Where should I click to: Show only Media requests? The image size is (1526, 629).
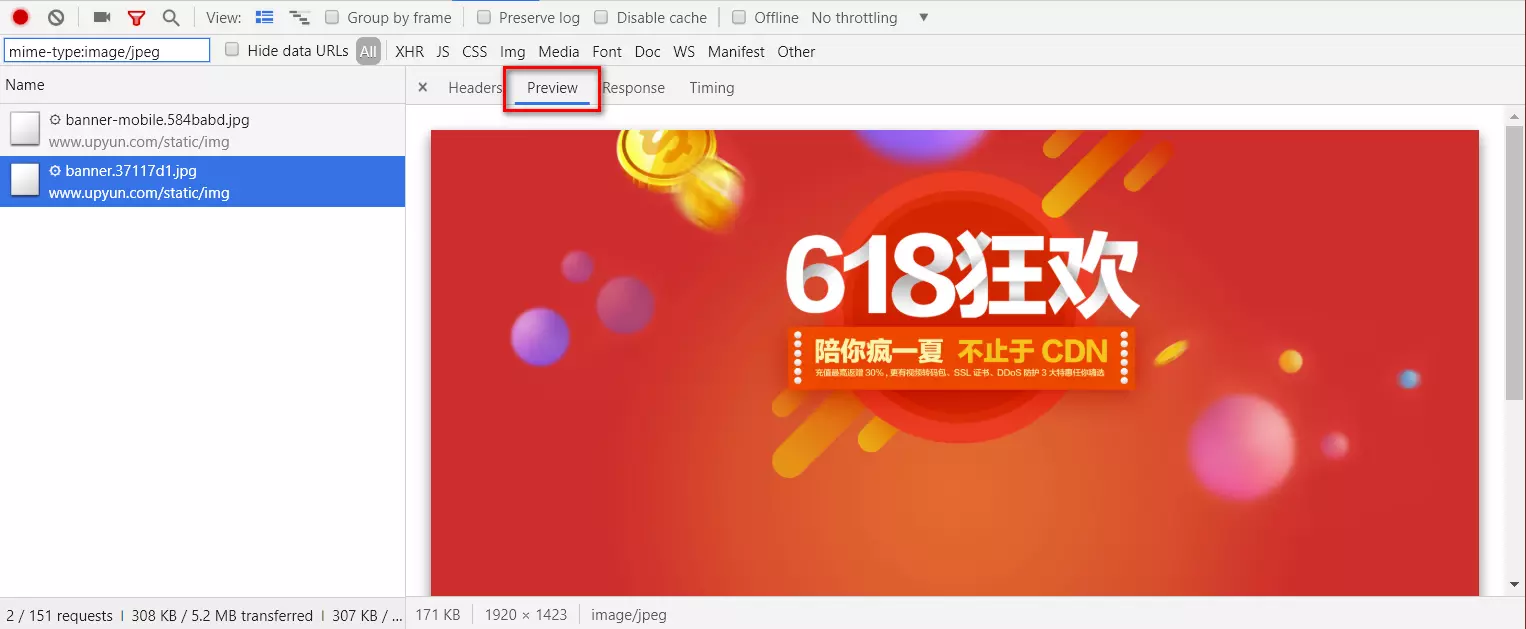(559, 52)
